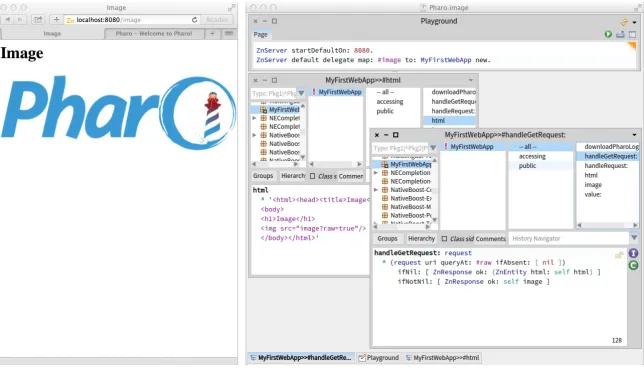
Task: Switch to MyFirstWebApp>>#html in the taskbar
Action: click(x=442, y=358)
